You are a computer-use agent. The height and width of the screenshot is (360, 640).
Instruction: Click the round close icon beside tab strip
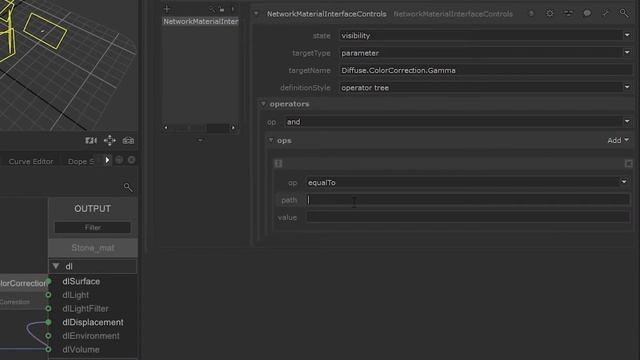point(131,160)
